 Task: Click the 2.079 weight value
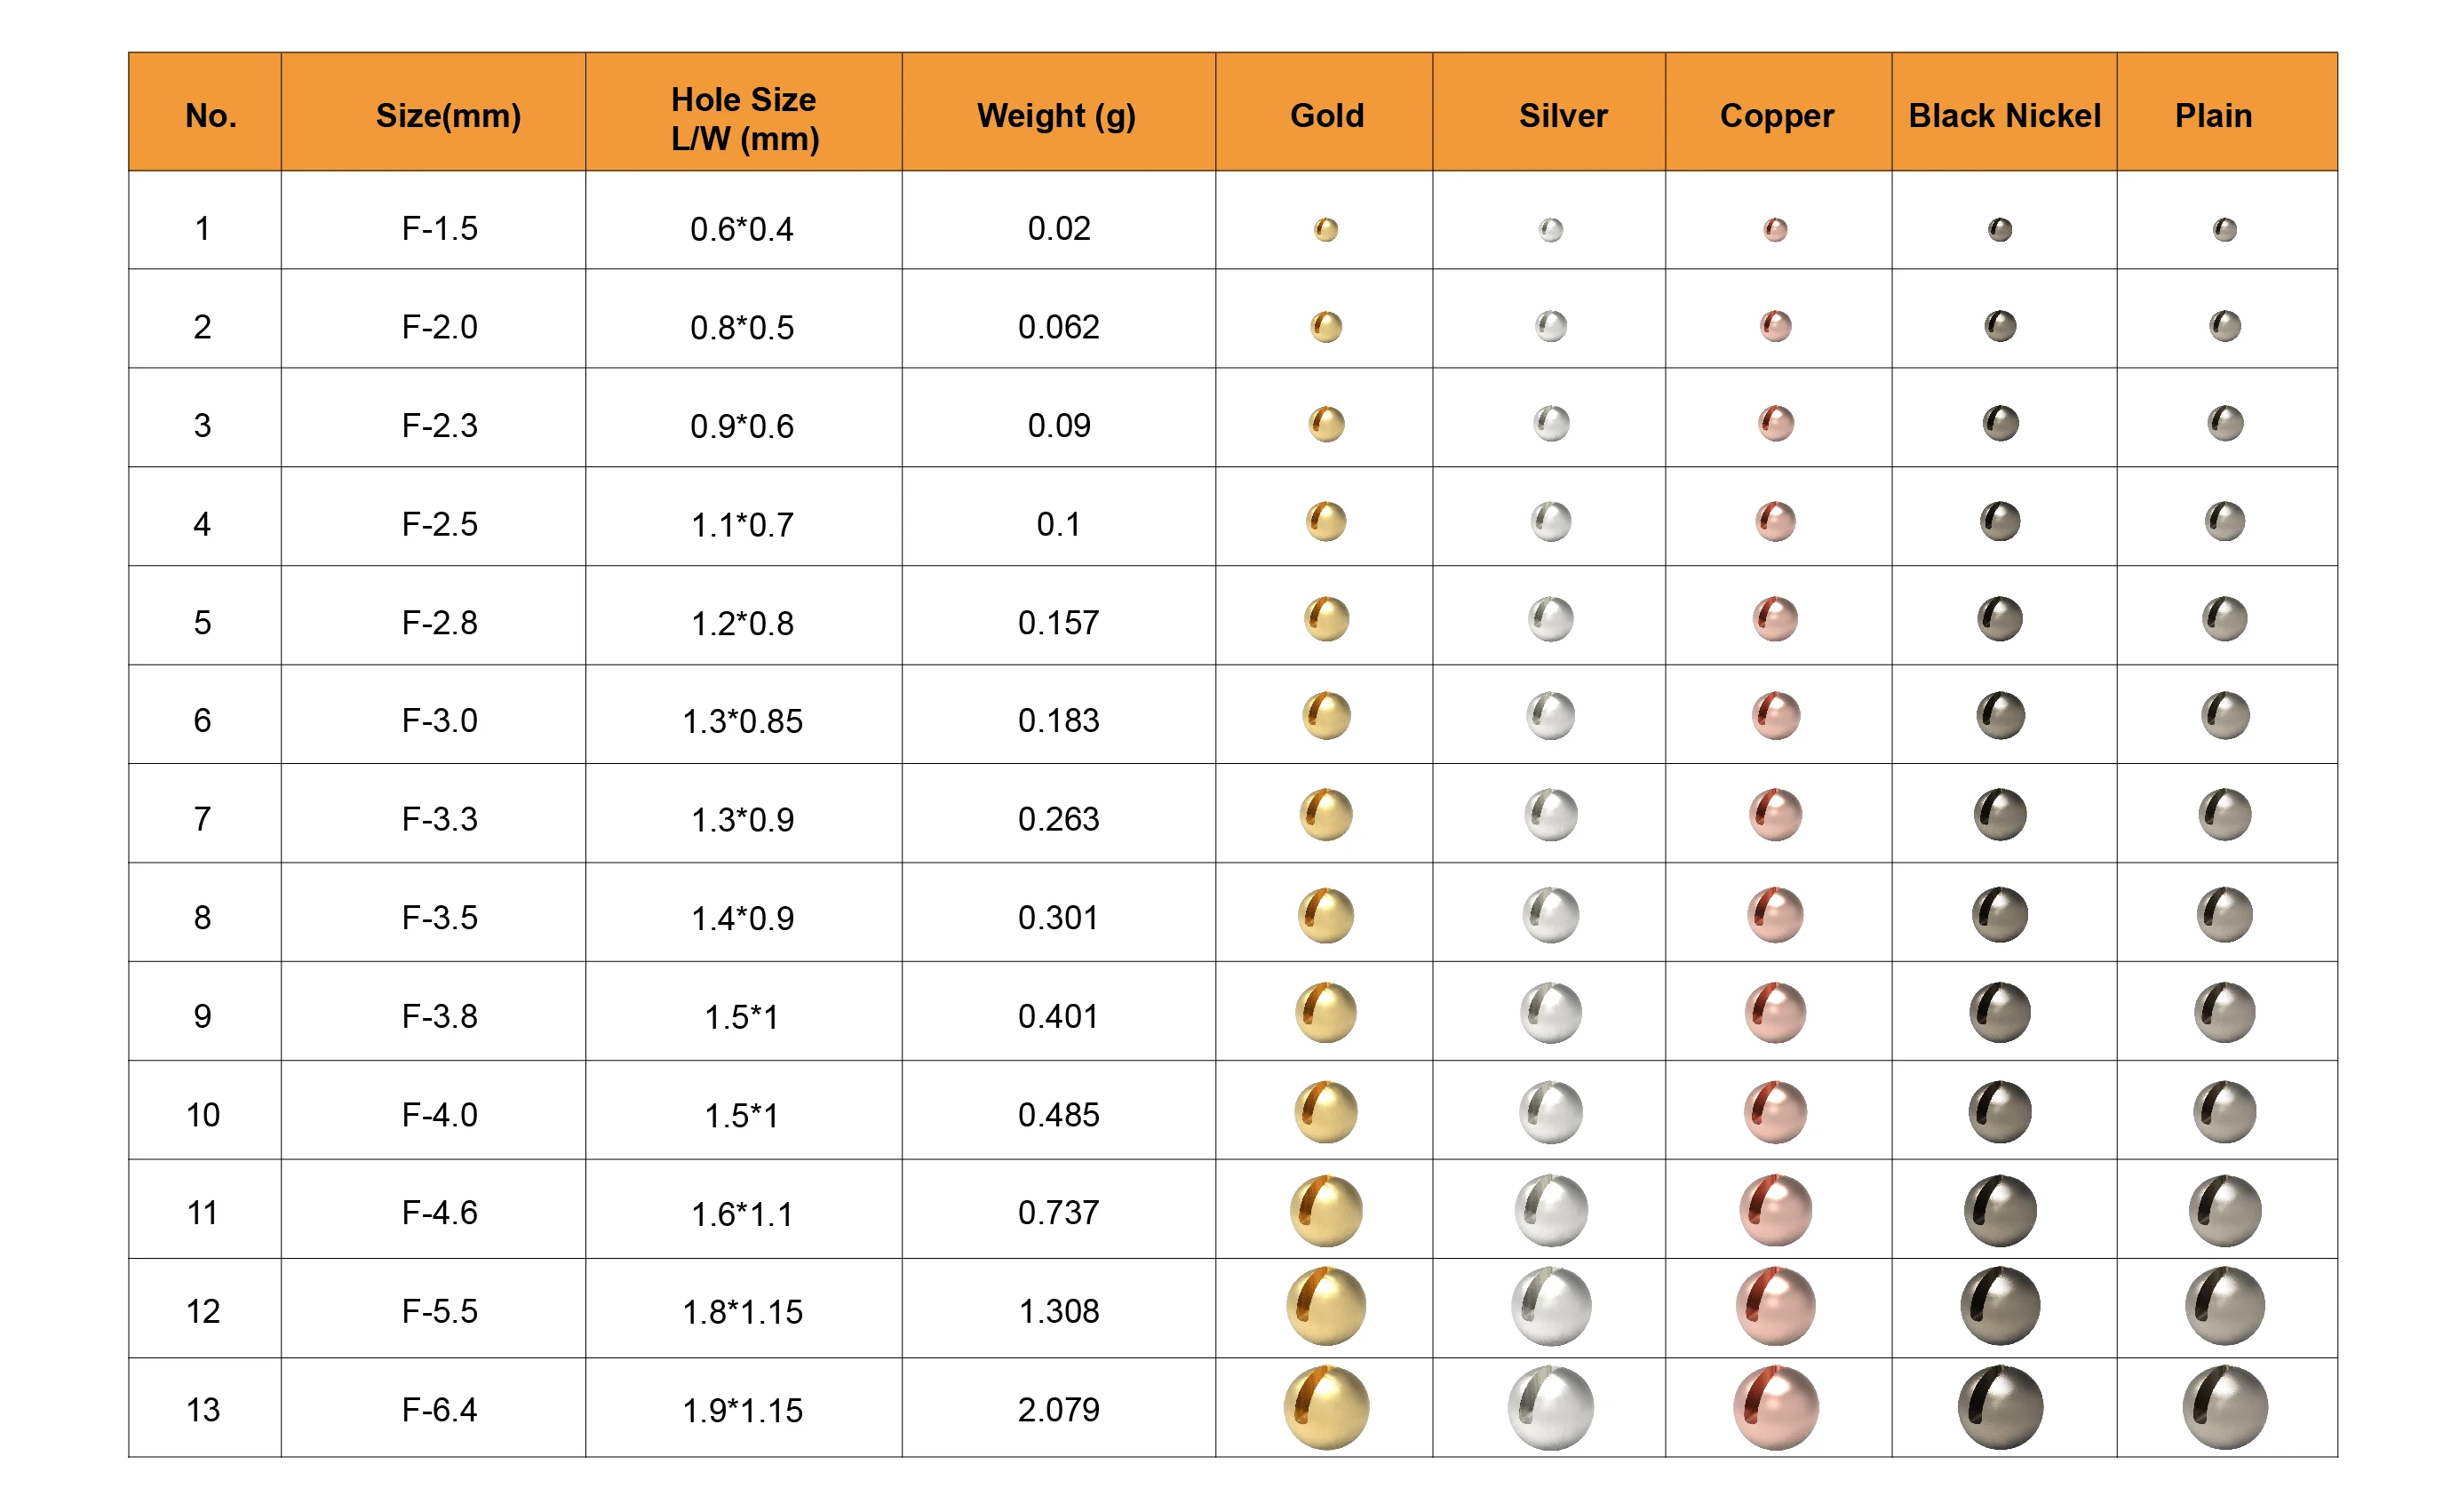tap(1058, 1409)
